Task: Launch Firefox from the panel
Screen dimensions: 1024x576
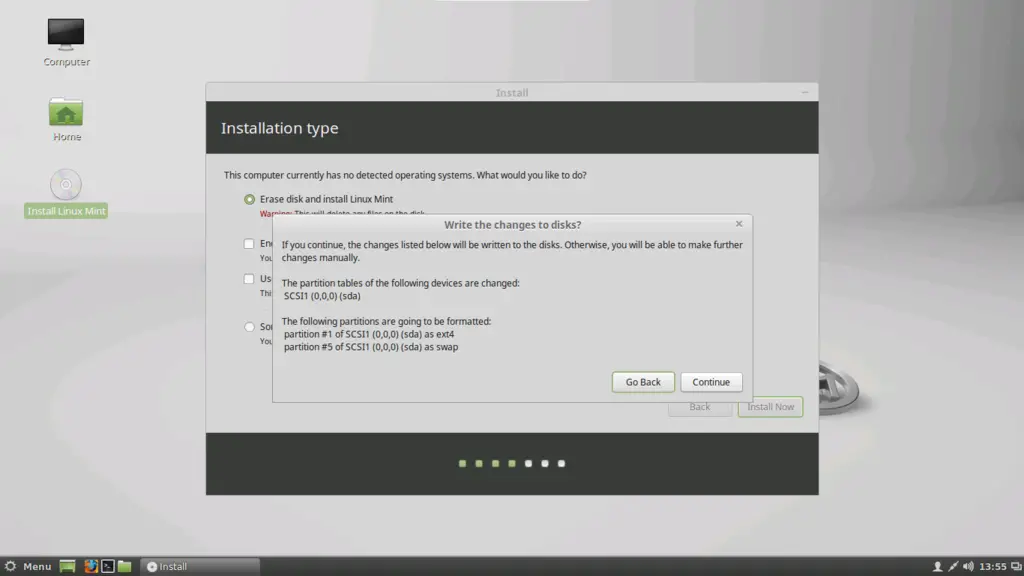Action: pyautogui.click(x=91, y=566)
